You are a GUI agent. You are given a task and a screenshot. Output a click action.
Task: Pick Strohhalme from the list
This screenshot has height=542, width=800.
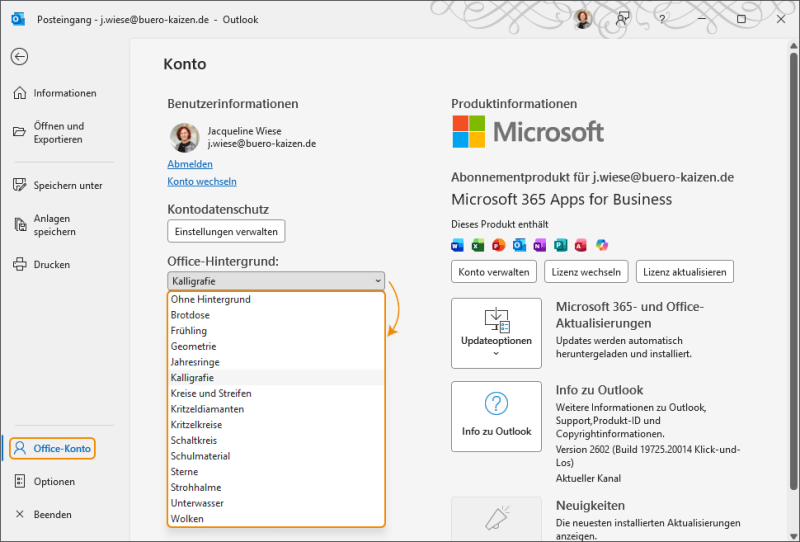[276, 487]
